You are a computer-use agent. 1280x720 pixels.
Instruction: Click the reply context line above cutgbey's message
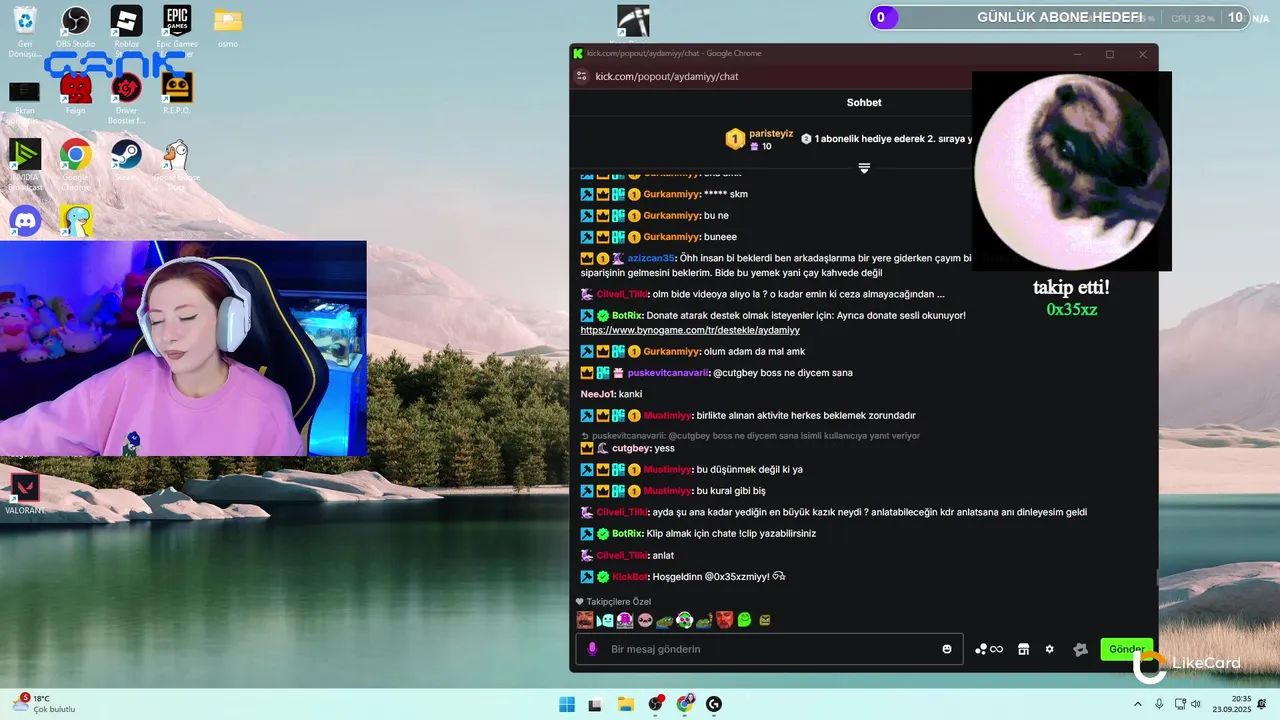750,436
